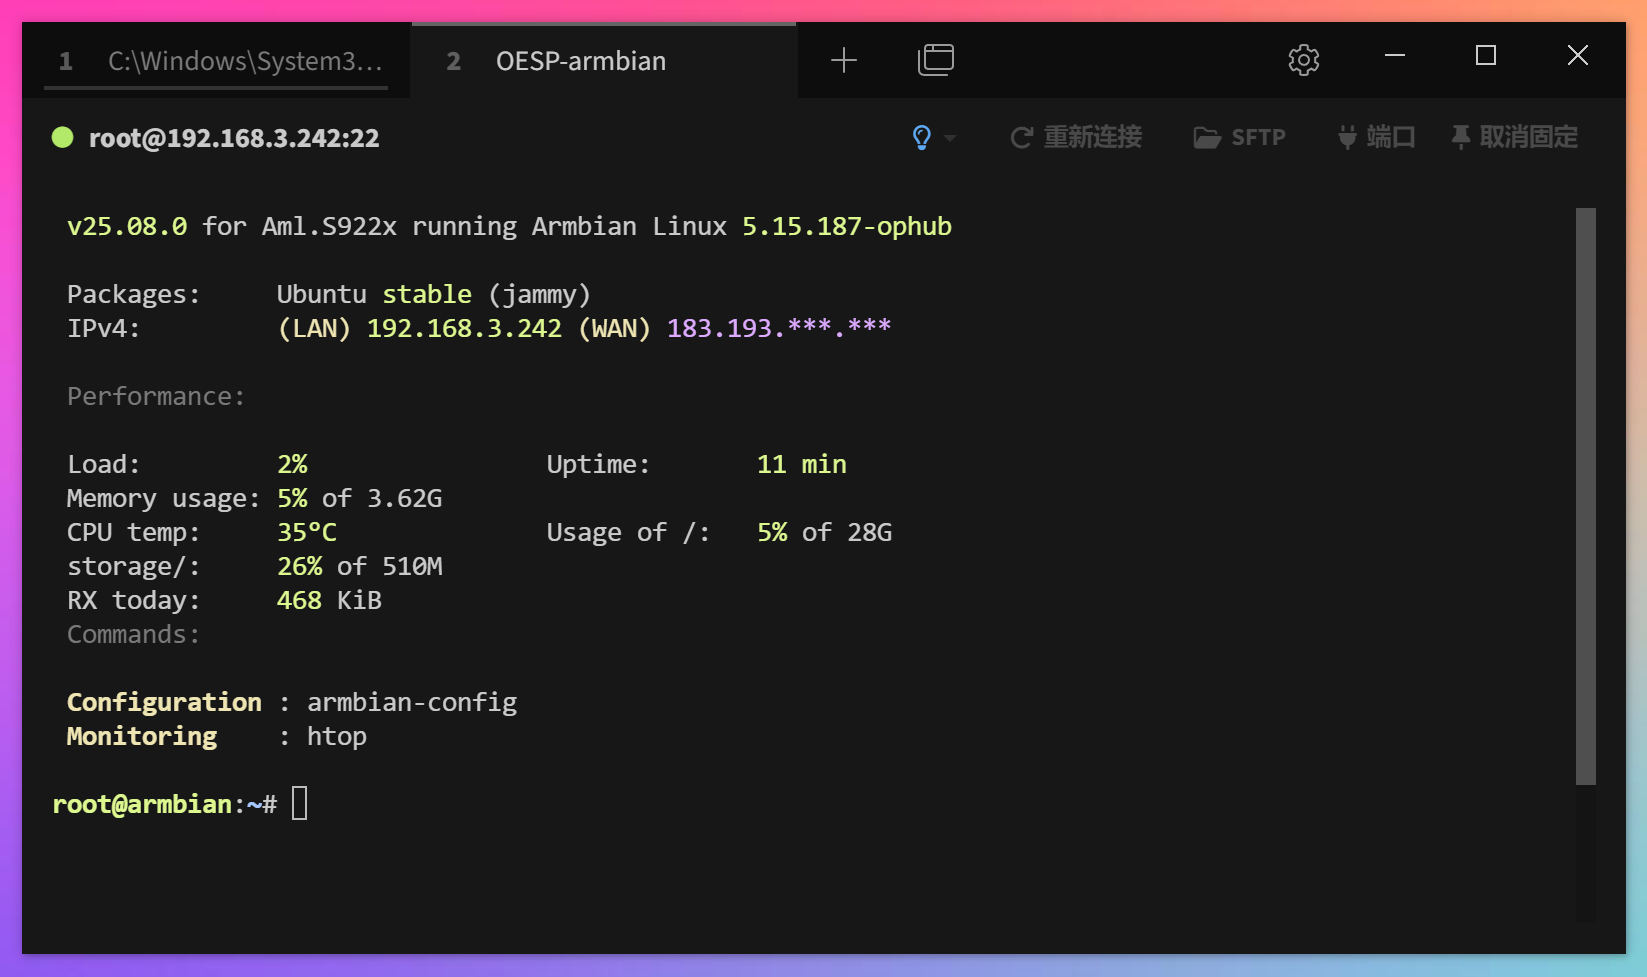This screenshot has height=977, width=1647.
Task: Click 重新连接 to reconnect the session
Action: pyautogui.click(x=1077, y=137)
